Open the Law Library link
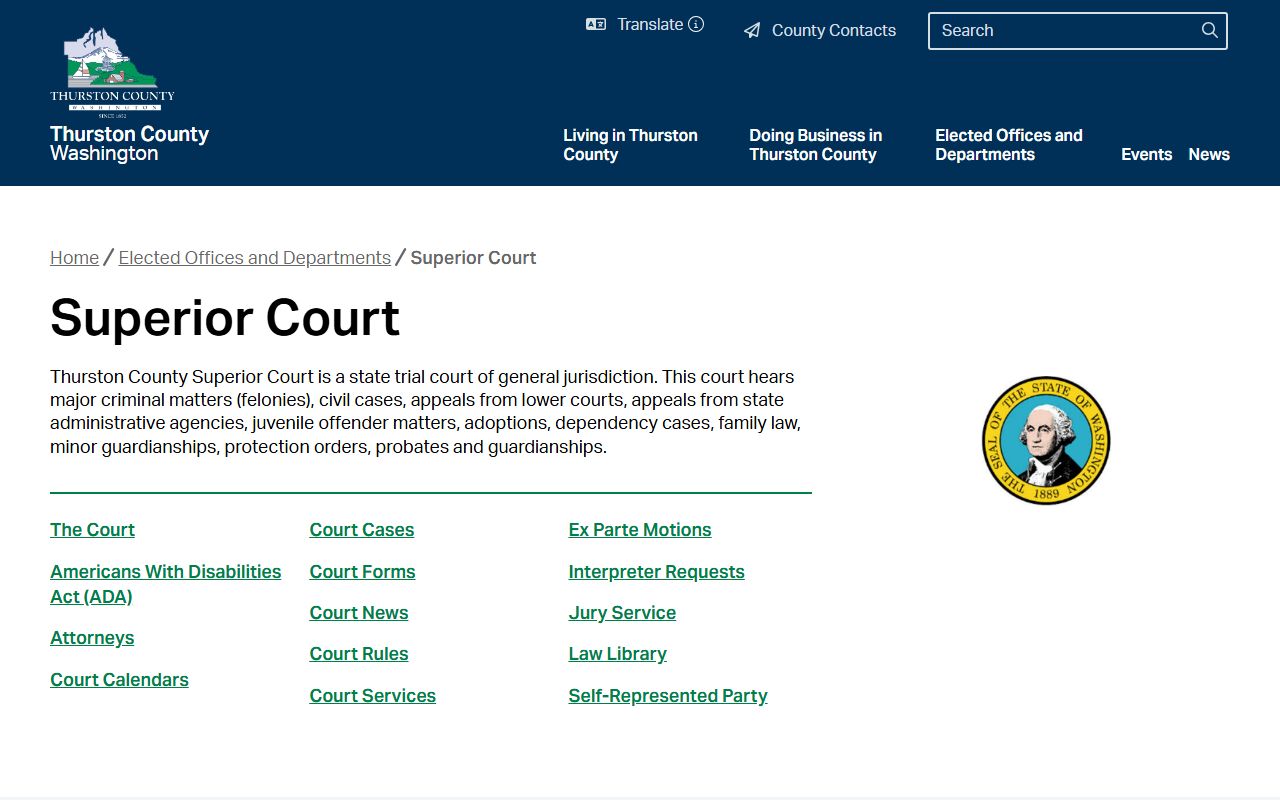This screenshot has height=800, width=1280. pyautogui.click(x=618, y=654)
